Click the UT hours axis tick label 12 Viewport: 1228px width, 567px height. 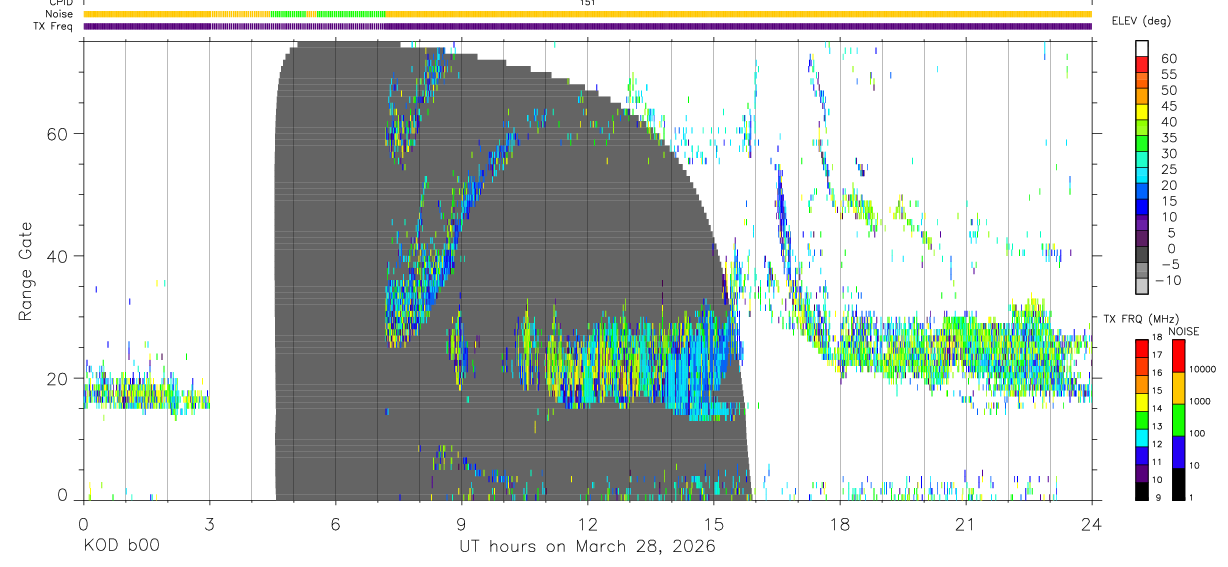587,524
